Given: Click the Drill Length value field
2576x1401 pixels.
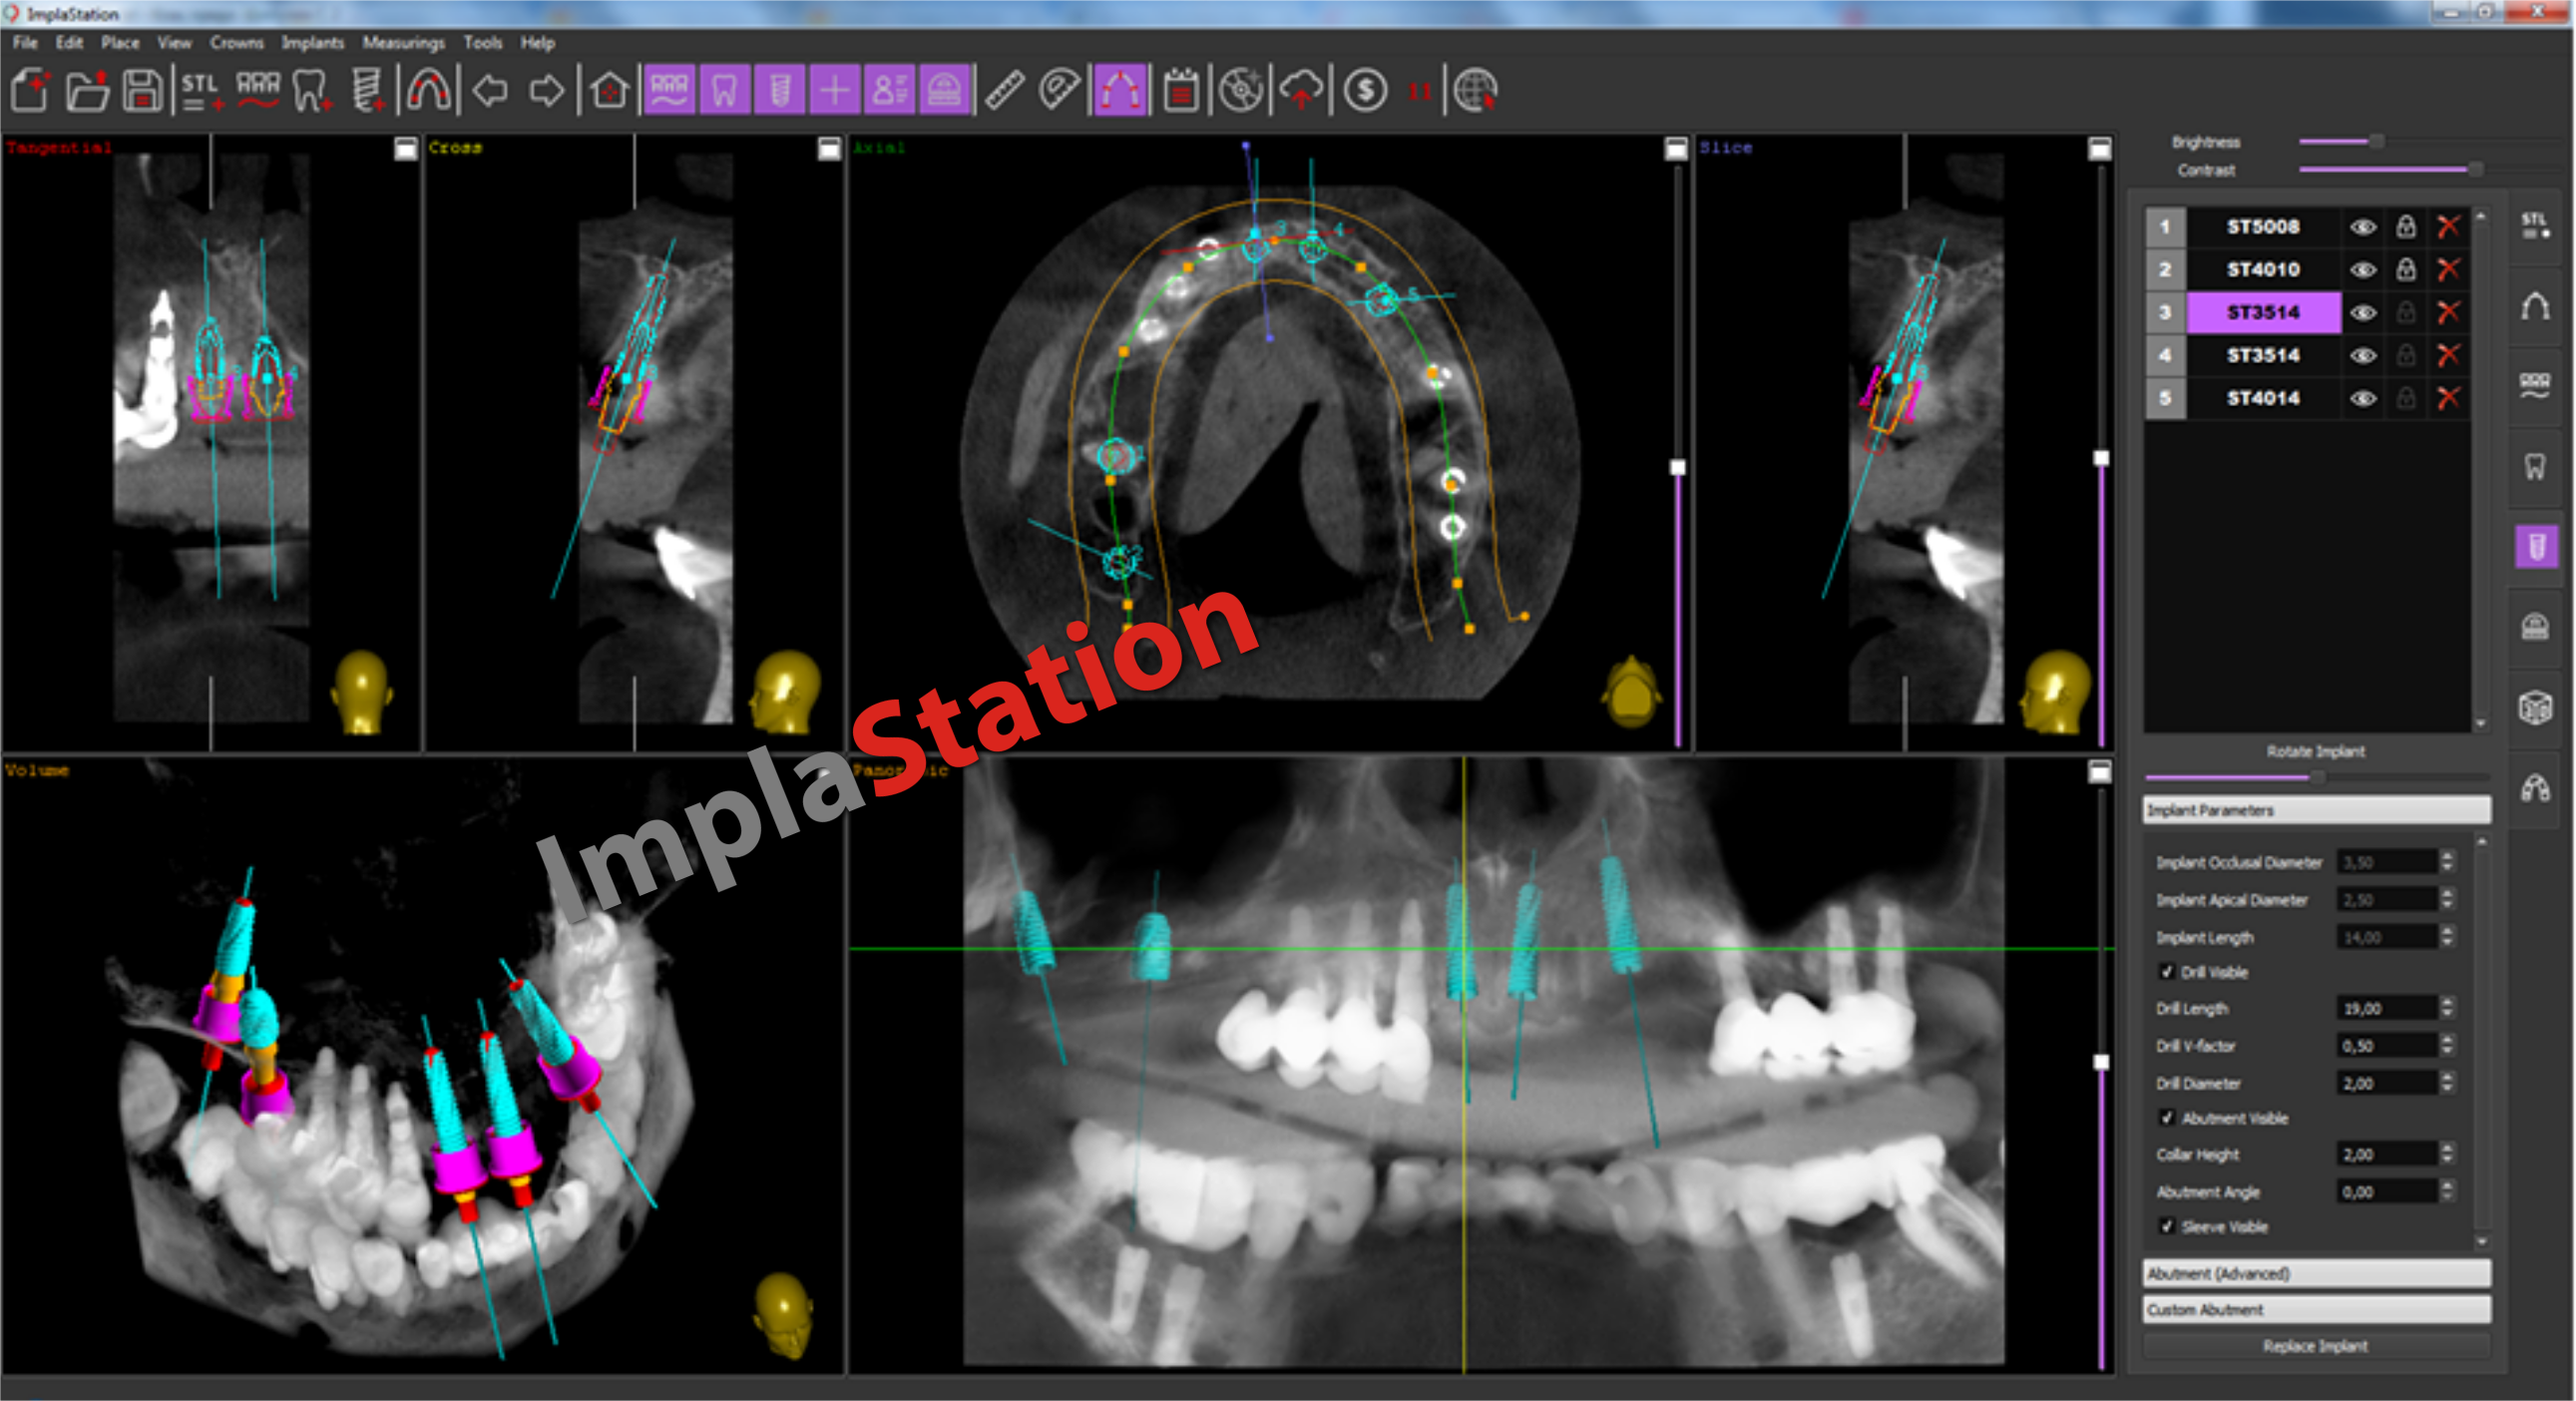Looking at the screenshot, I should tap(2387, 1008).
